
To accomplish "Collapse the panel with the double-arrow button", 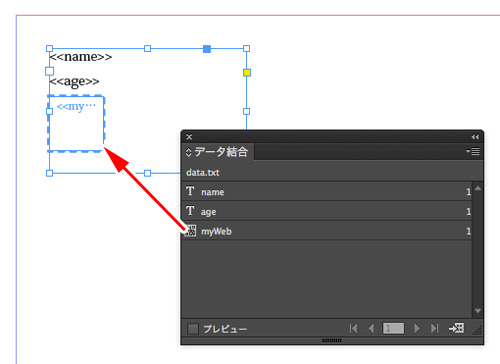I will click(x=475, y=137).
